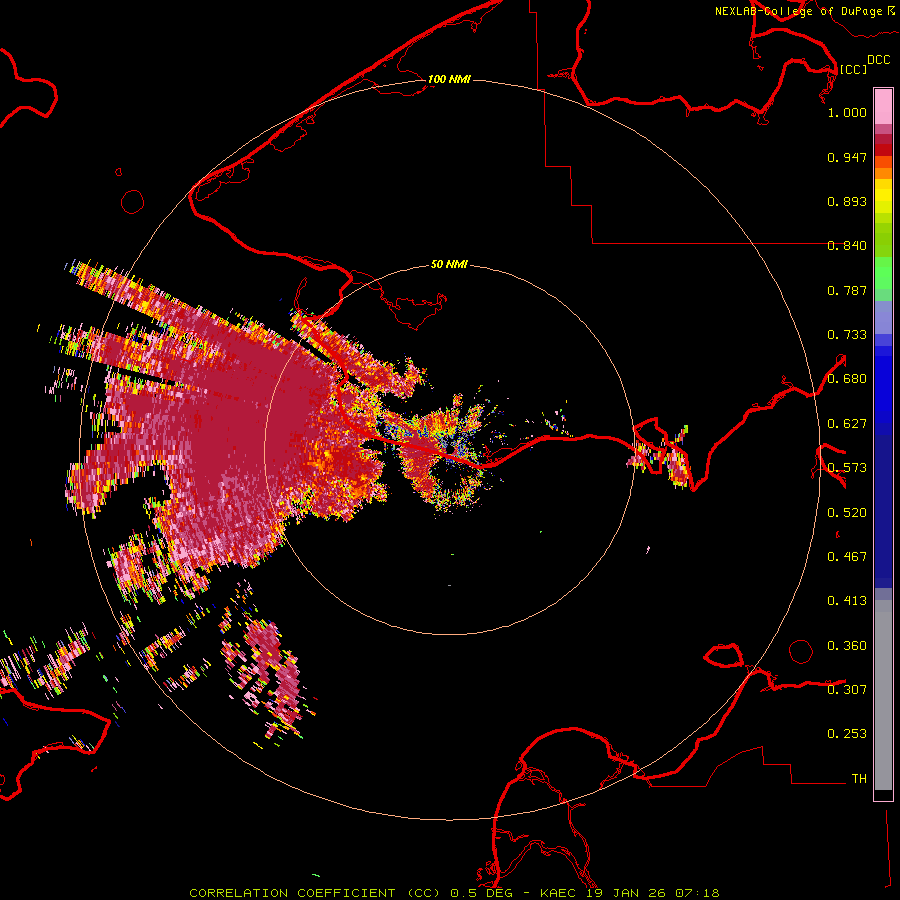Click the pink top segment of the color bar

(883, 107)
